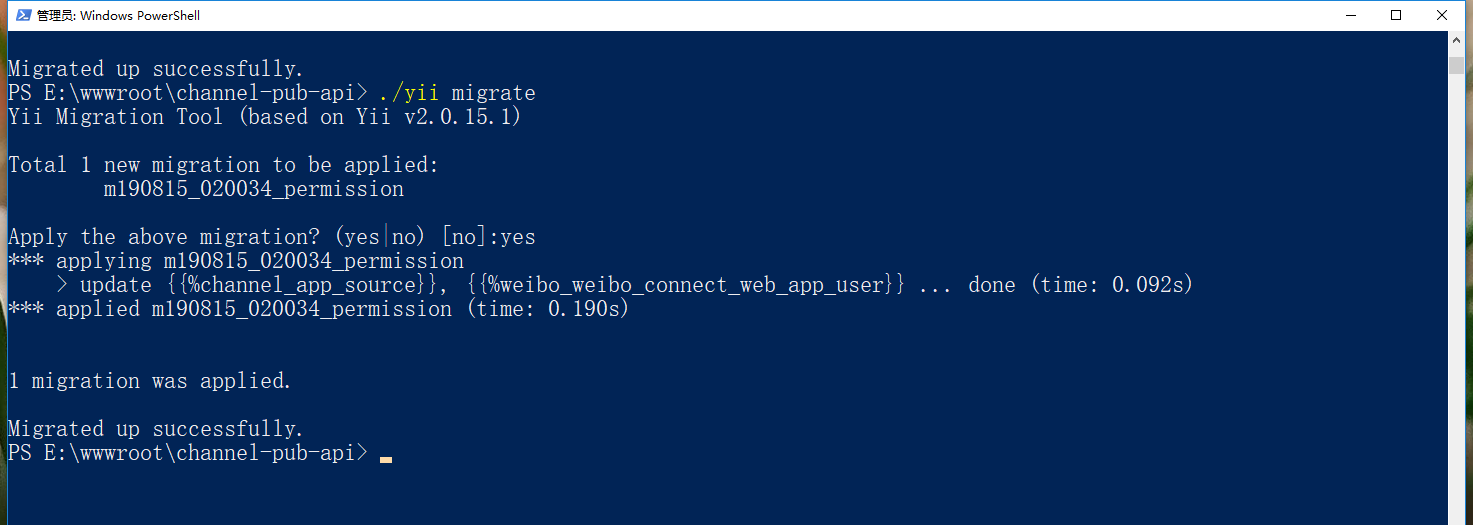Screen dimensions: 1473x525
Task: Click the "done (time: 0.092s)" text
Action: [1080, 285]
